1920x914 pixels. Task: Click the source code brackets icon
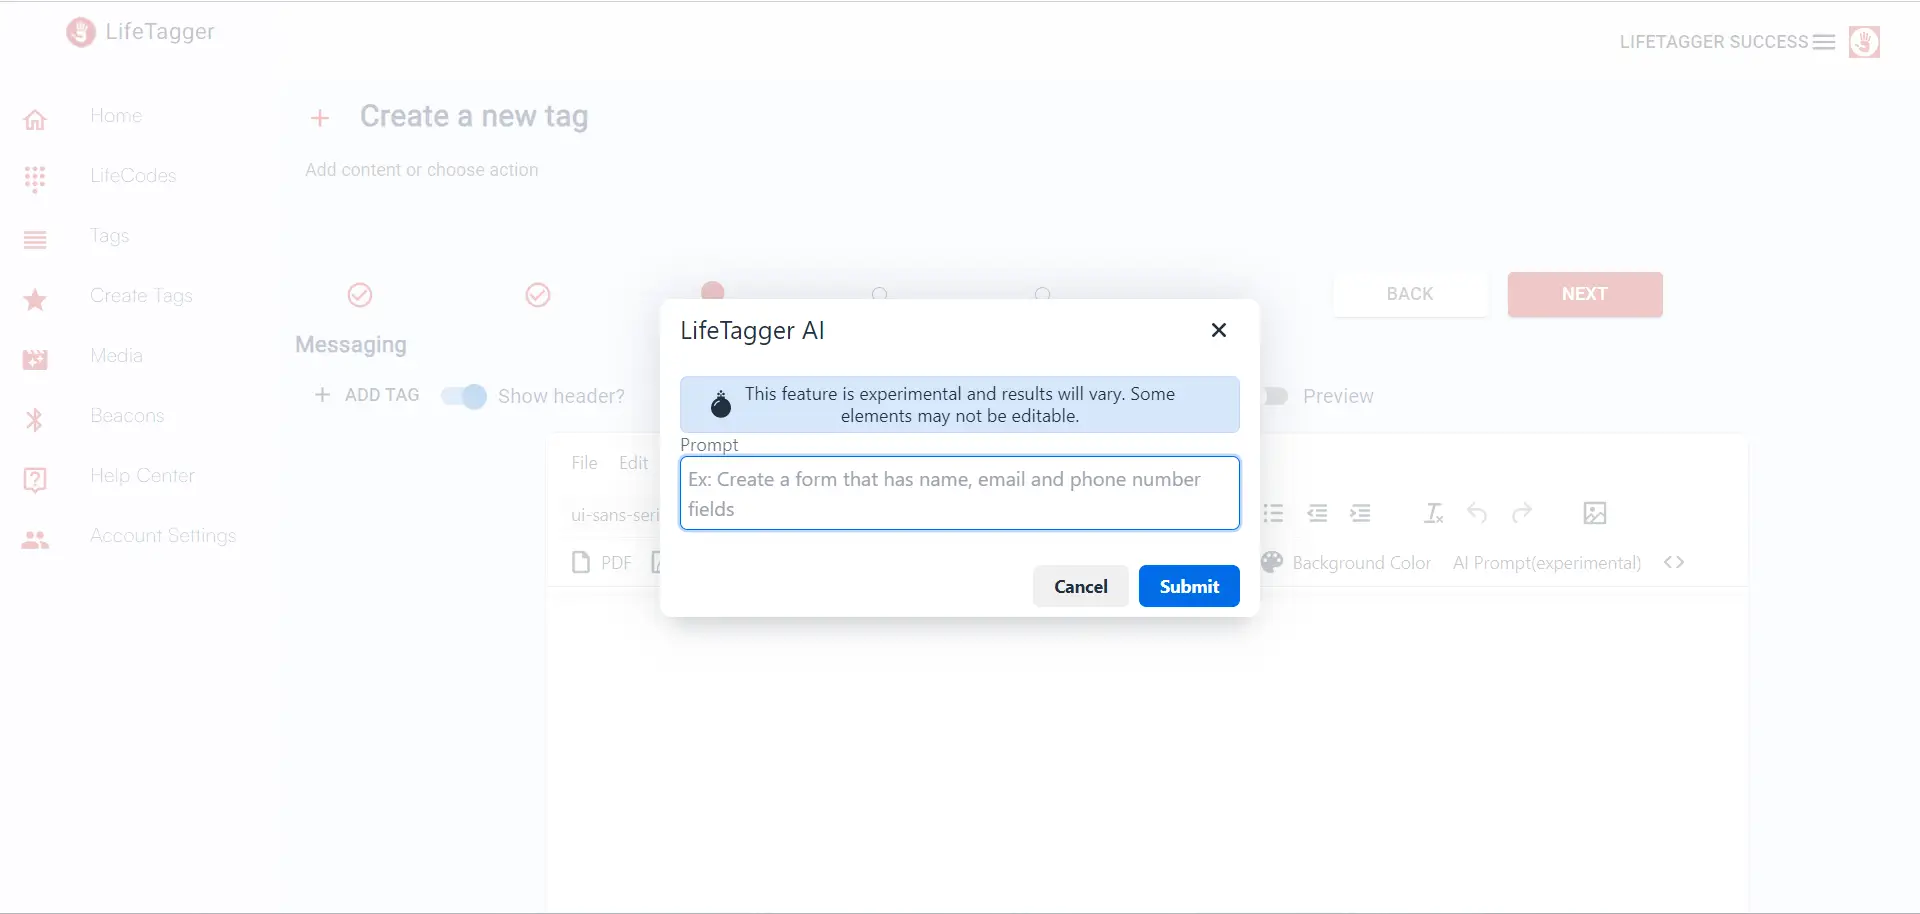click(1674, 562)
